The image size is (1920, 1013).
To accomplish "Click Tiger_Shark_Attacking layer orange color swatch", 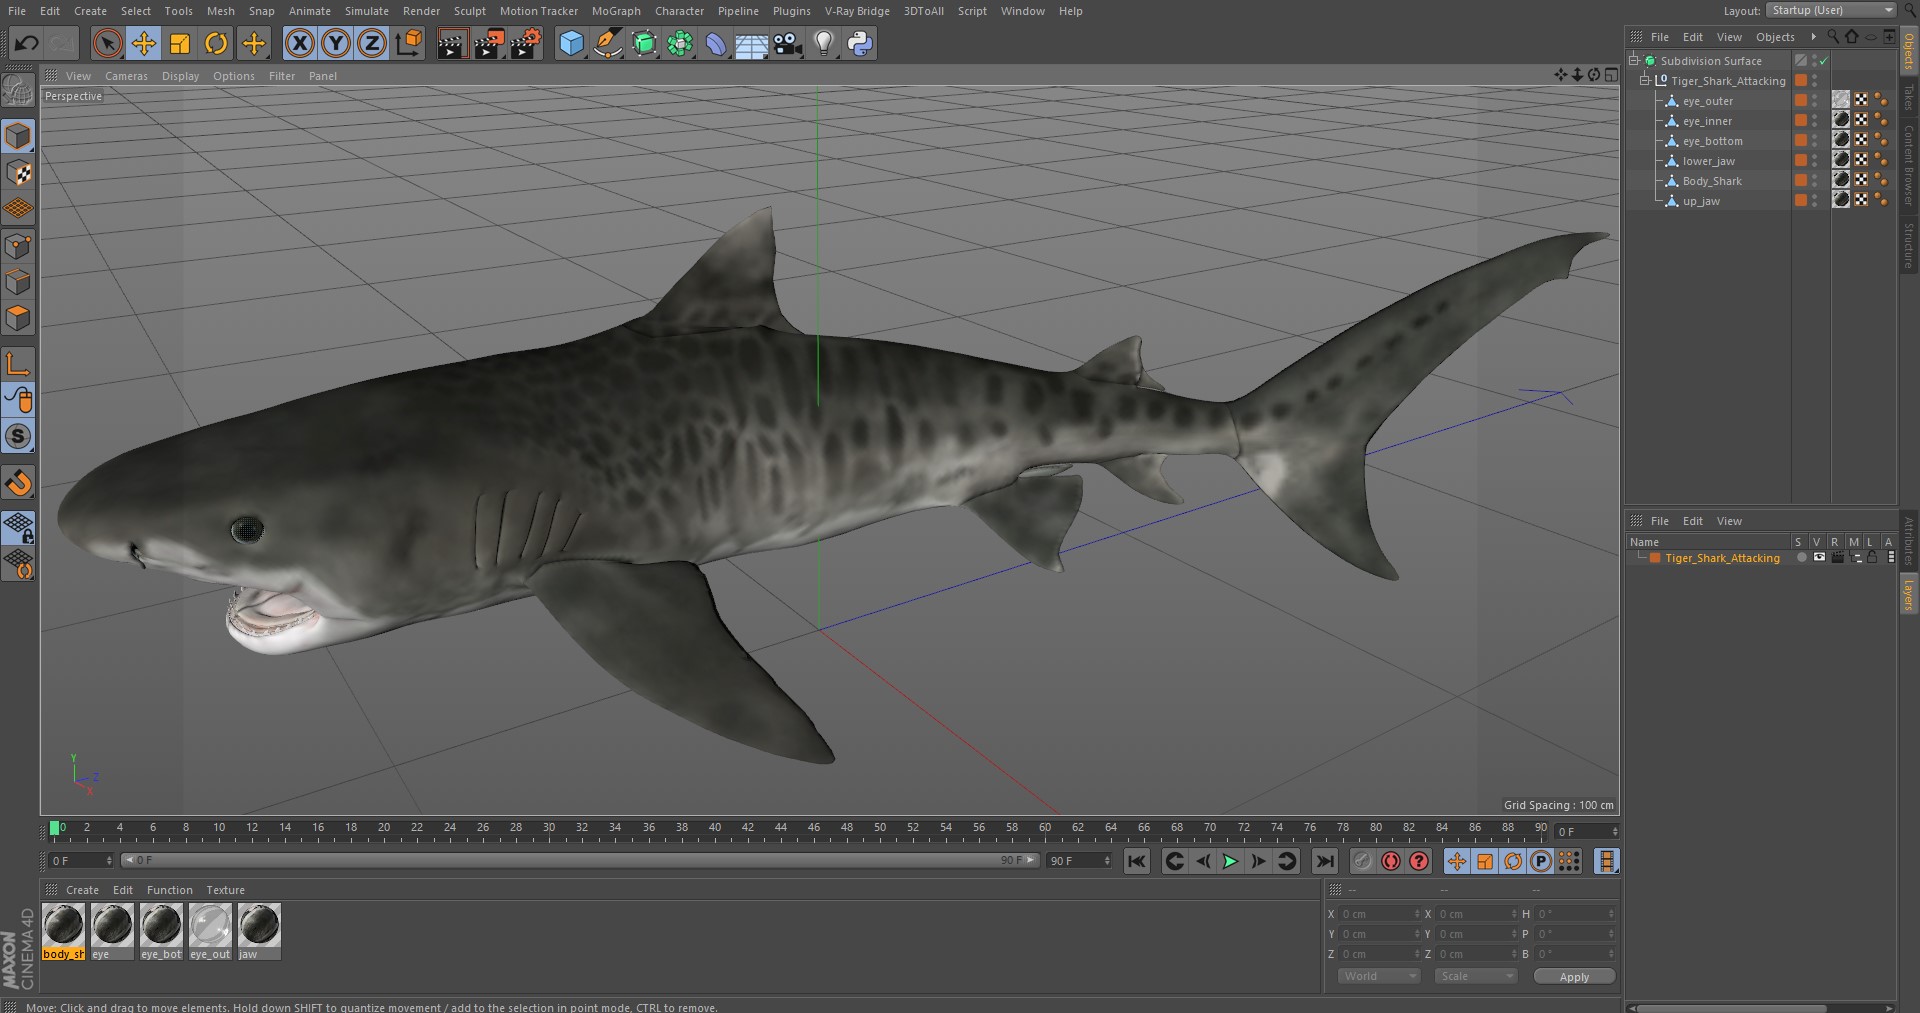I will pyautogui.click(x=1655, y=558).
